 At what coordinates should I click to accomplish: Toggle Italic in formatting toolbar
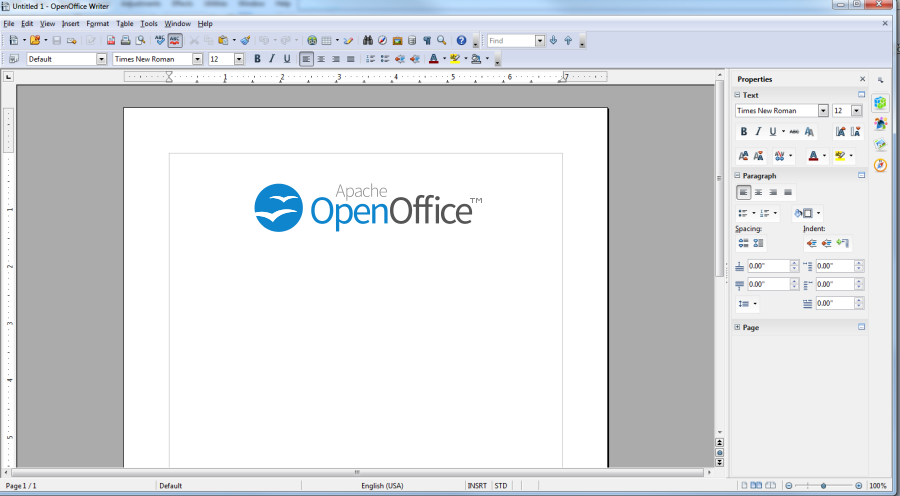272,59
